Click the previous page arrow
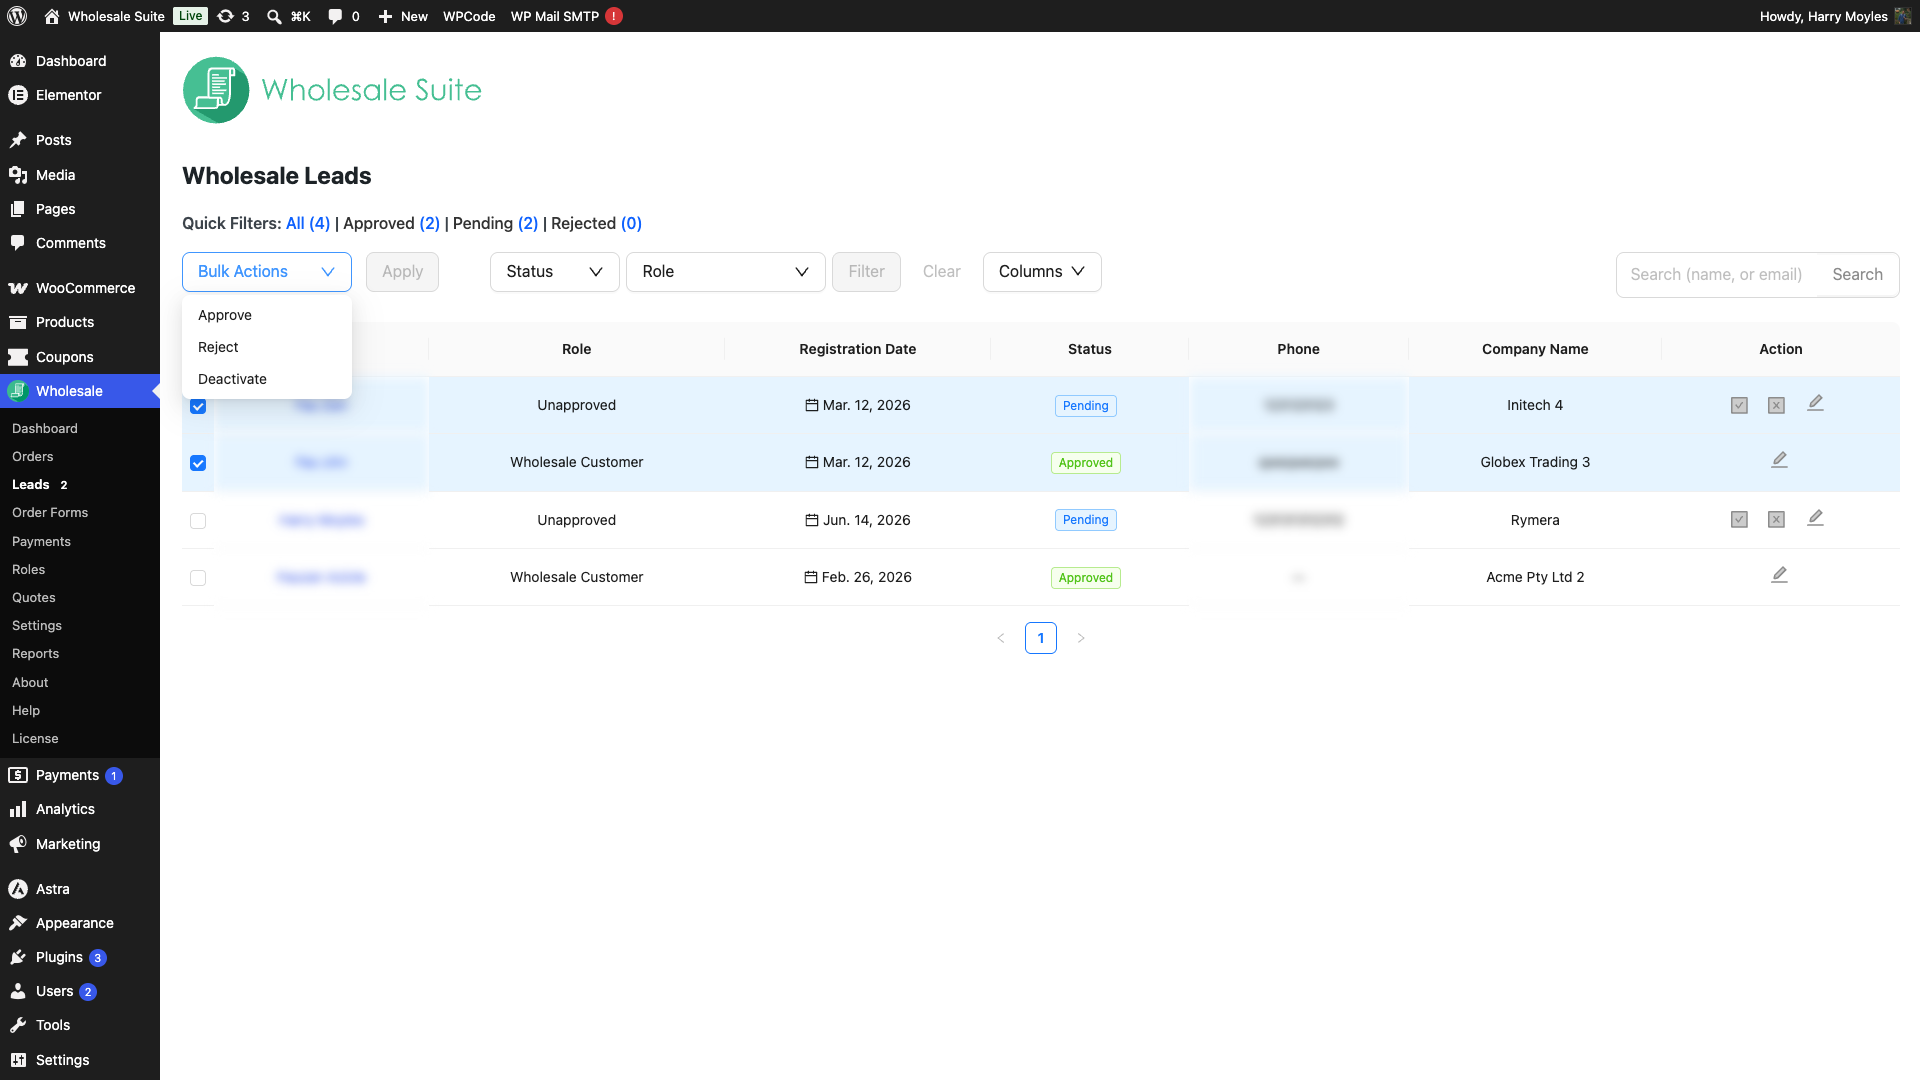Viewport: 1920px width, 1080px height. 1001,638
